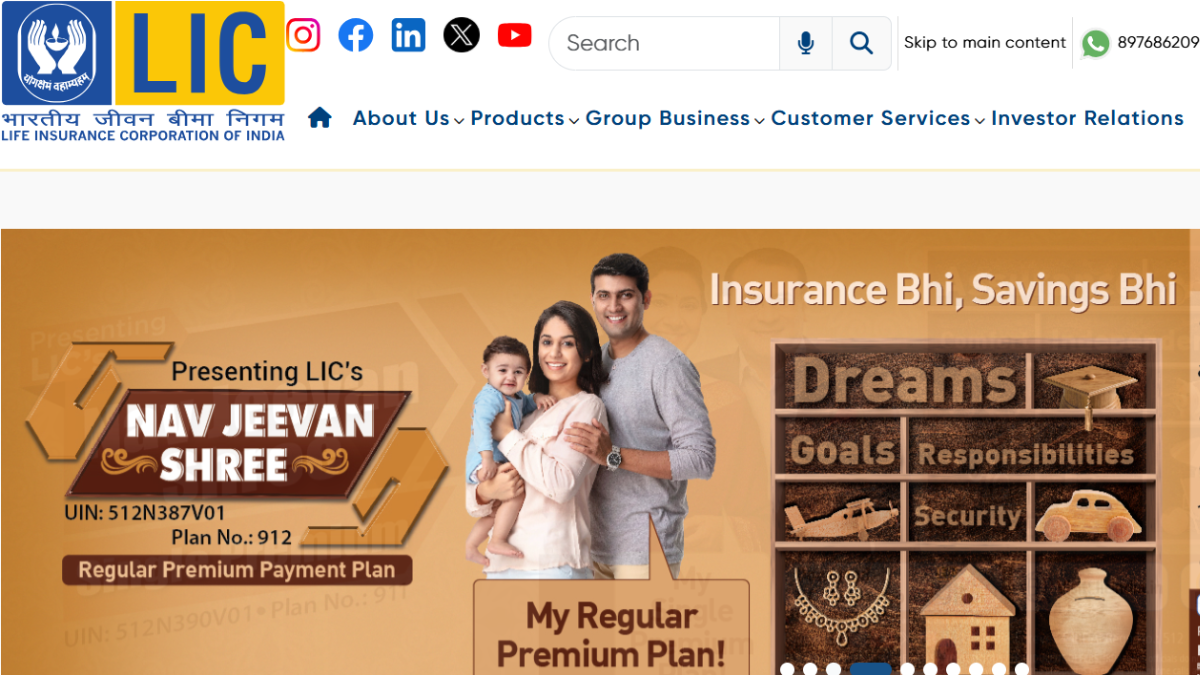The height and width of the screenshot is (675, 1200).
Task: Open the Customer Services menu
Action: pos(878,118)
